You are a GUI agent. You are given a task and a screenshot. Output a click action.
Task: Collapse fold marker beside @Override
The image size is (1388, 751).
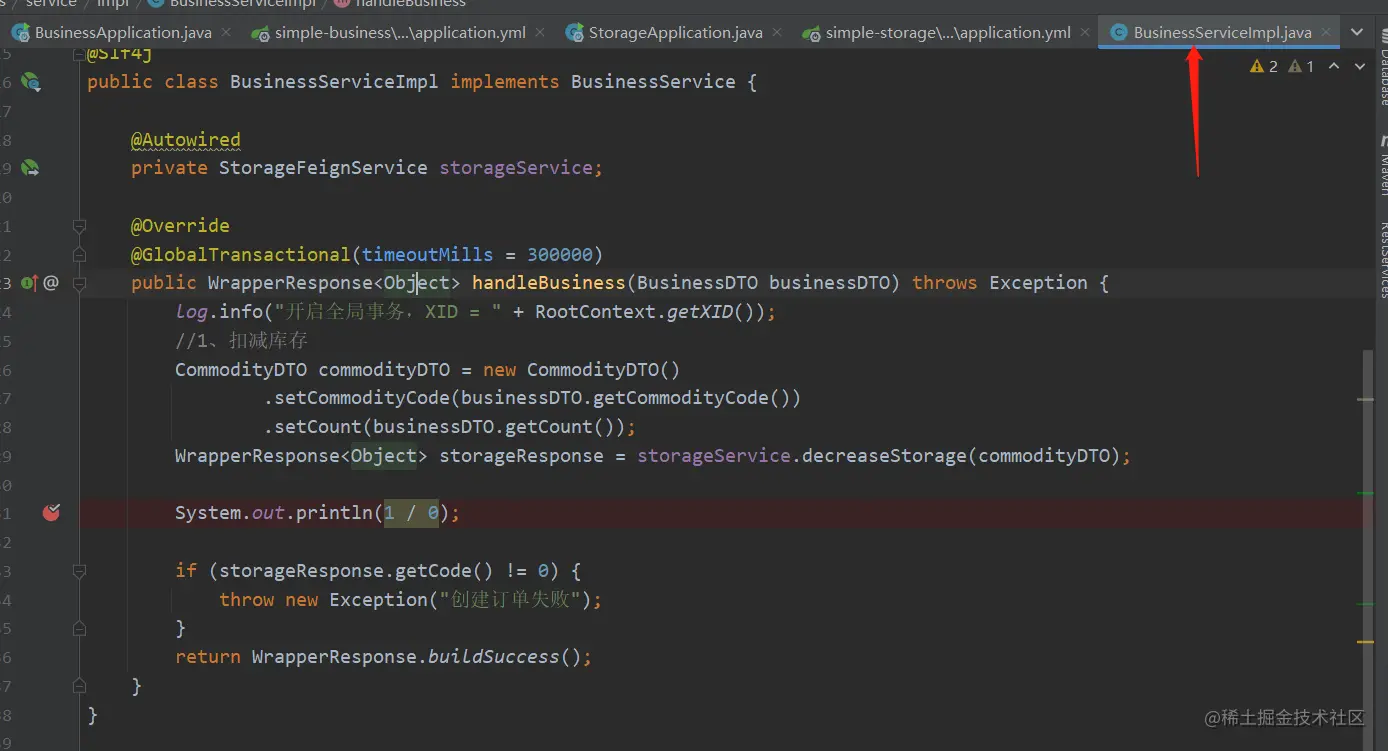[79, 226]
